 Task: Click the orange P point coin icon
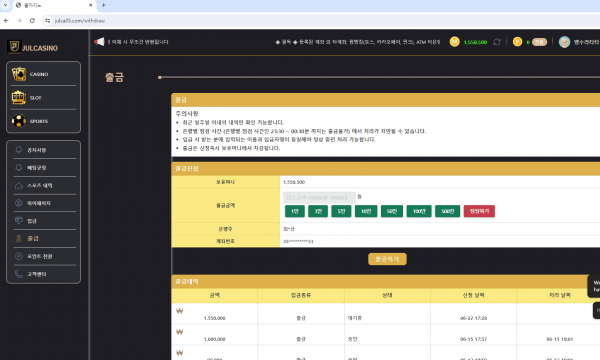[517, 42]
